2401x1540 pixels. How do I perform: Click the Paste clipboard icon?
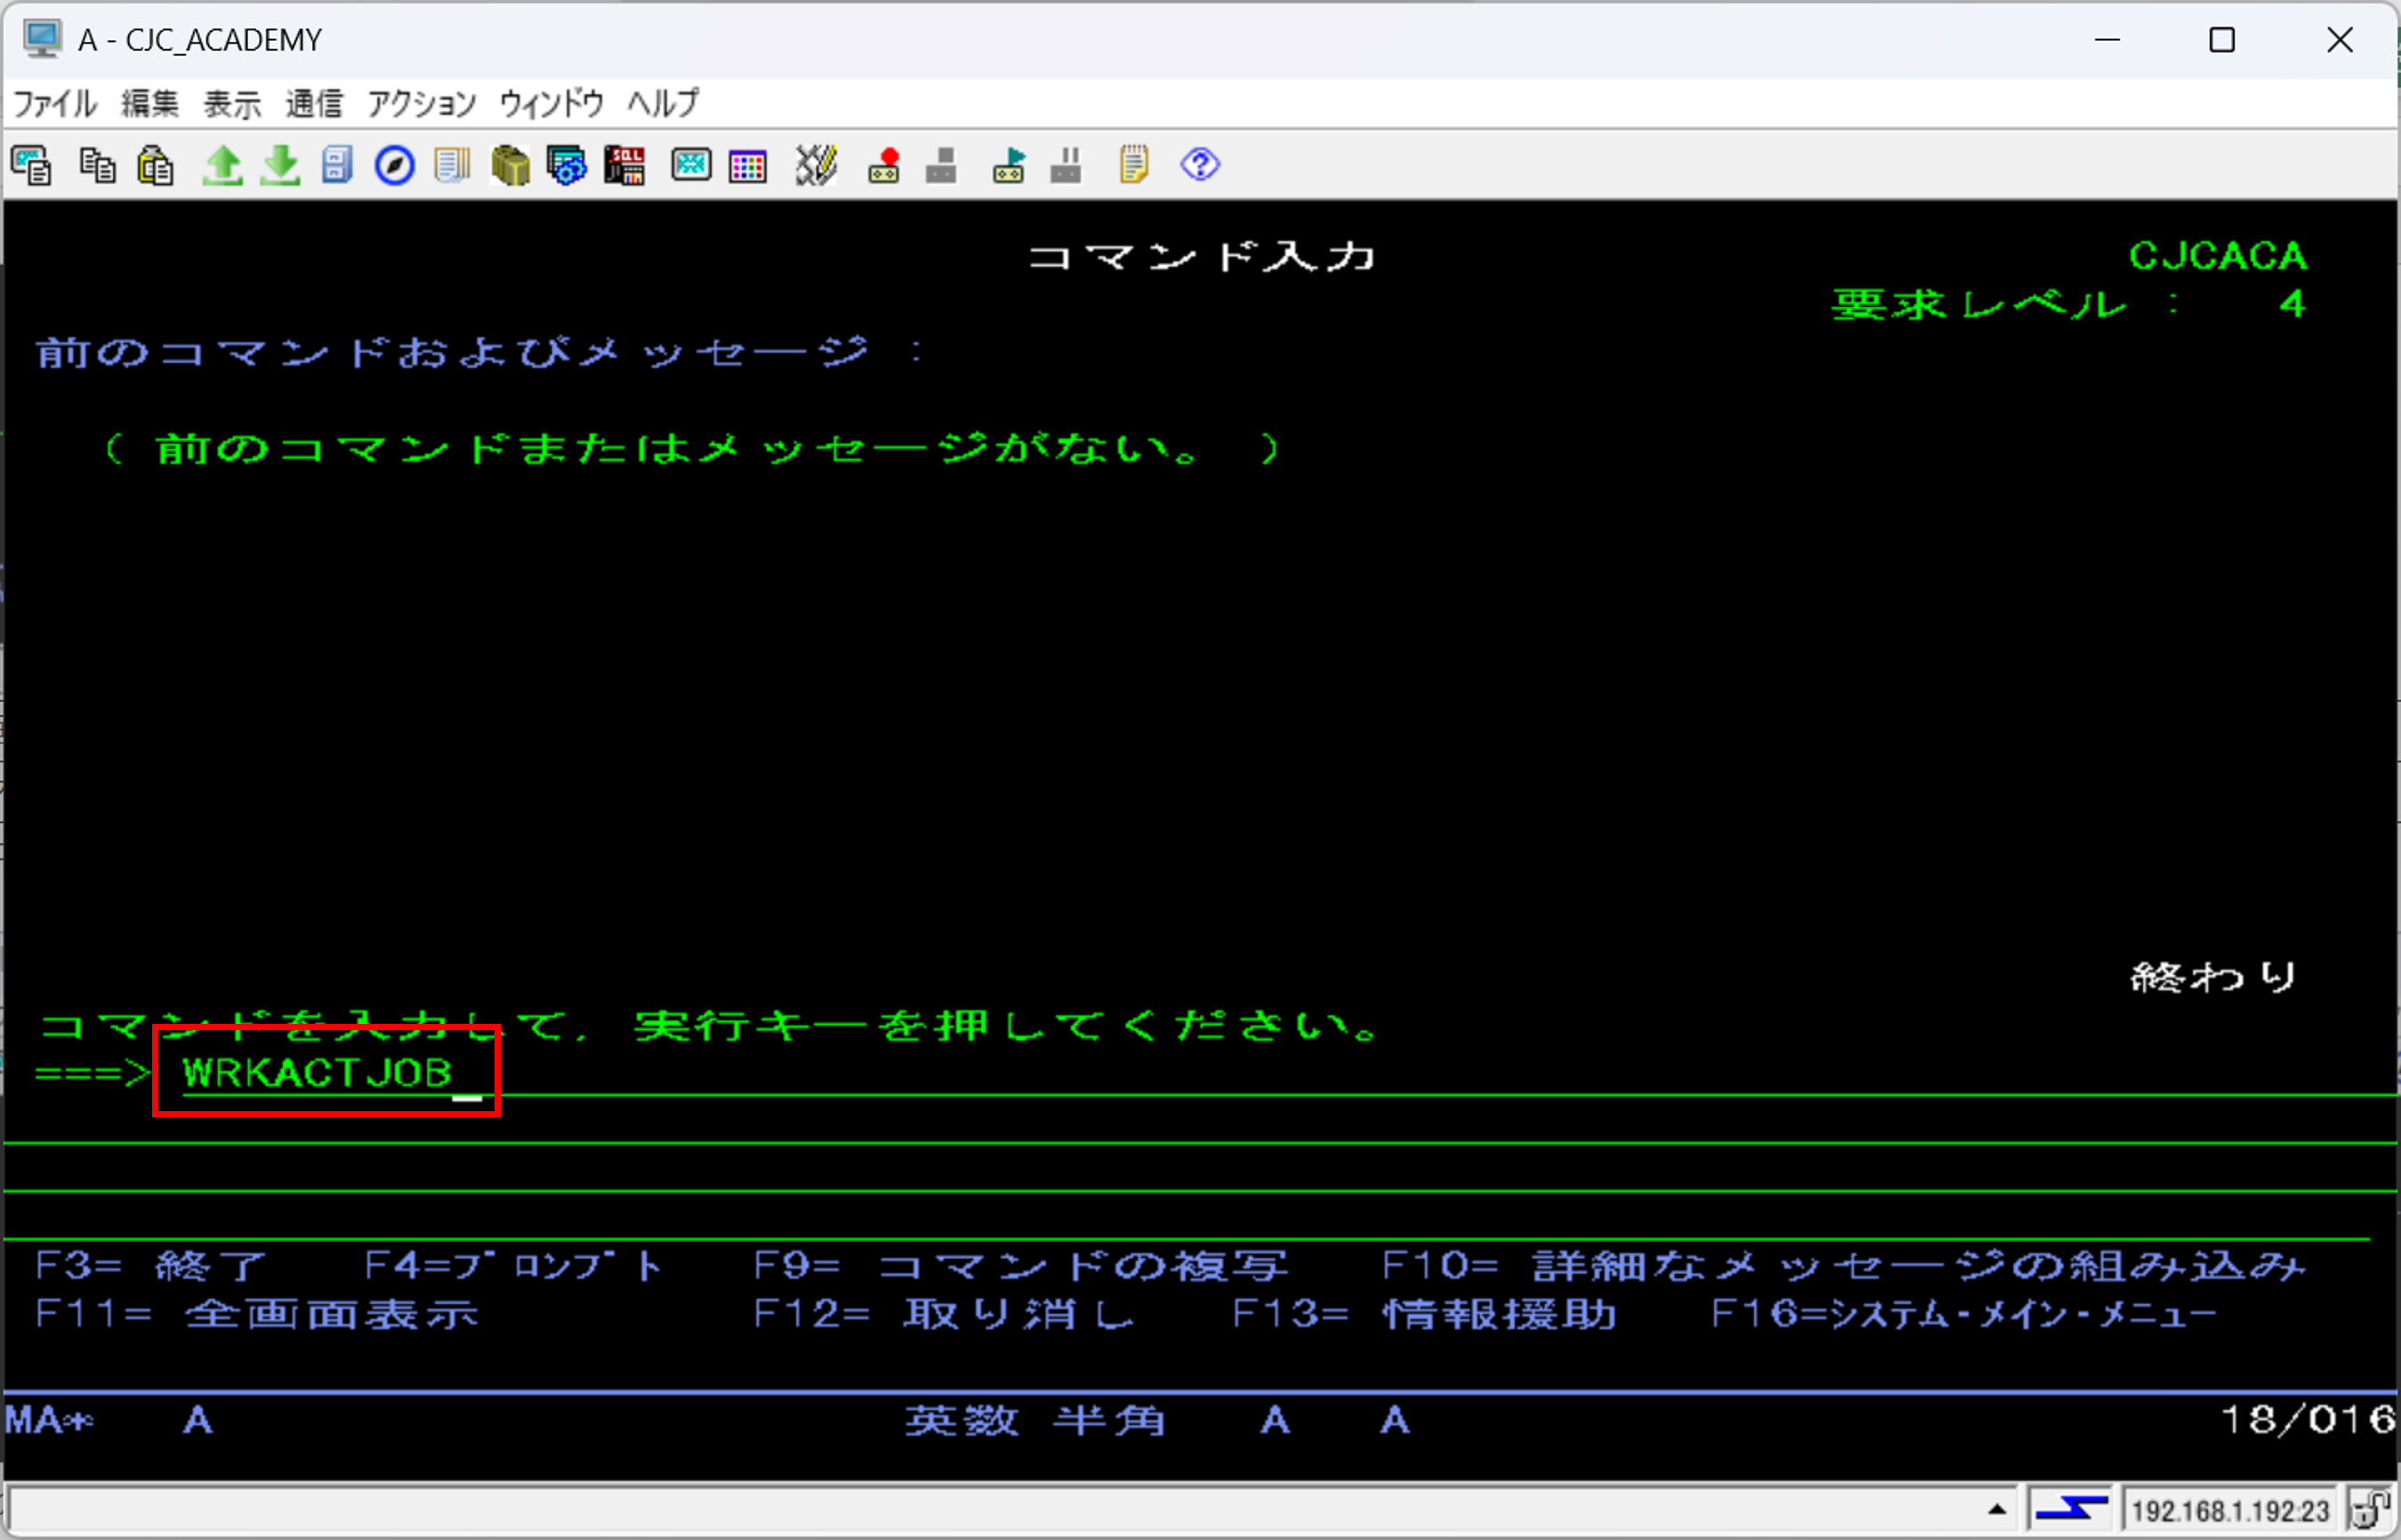pos(155,165)
